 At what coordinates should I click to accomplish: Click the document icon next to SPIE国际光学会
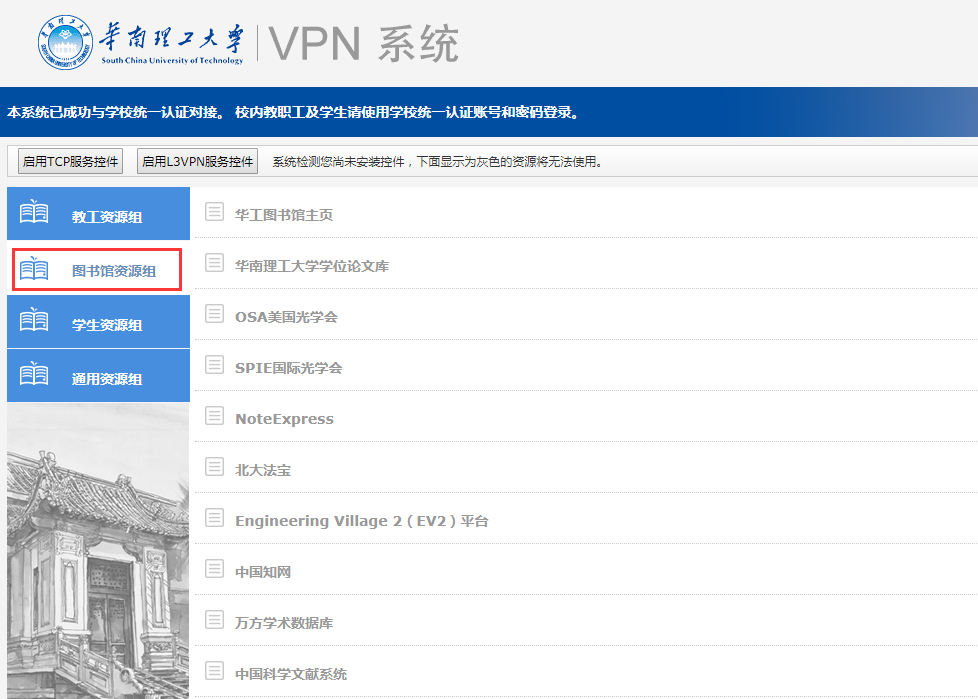[215, 364]
